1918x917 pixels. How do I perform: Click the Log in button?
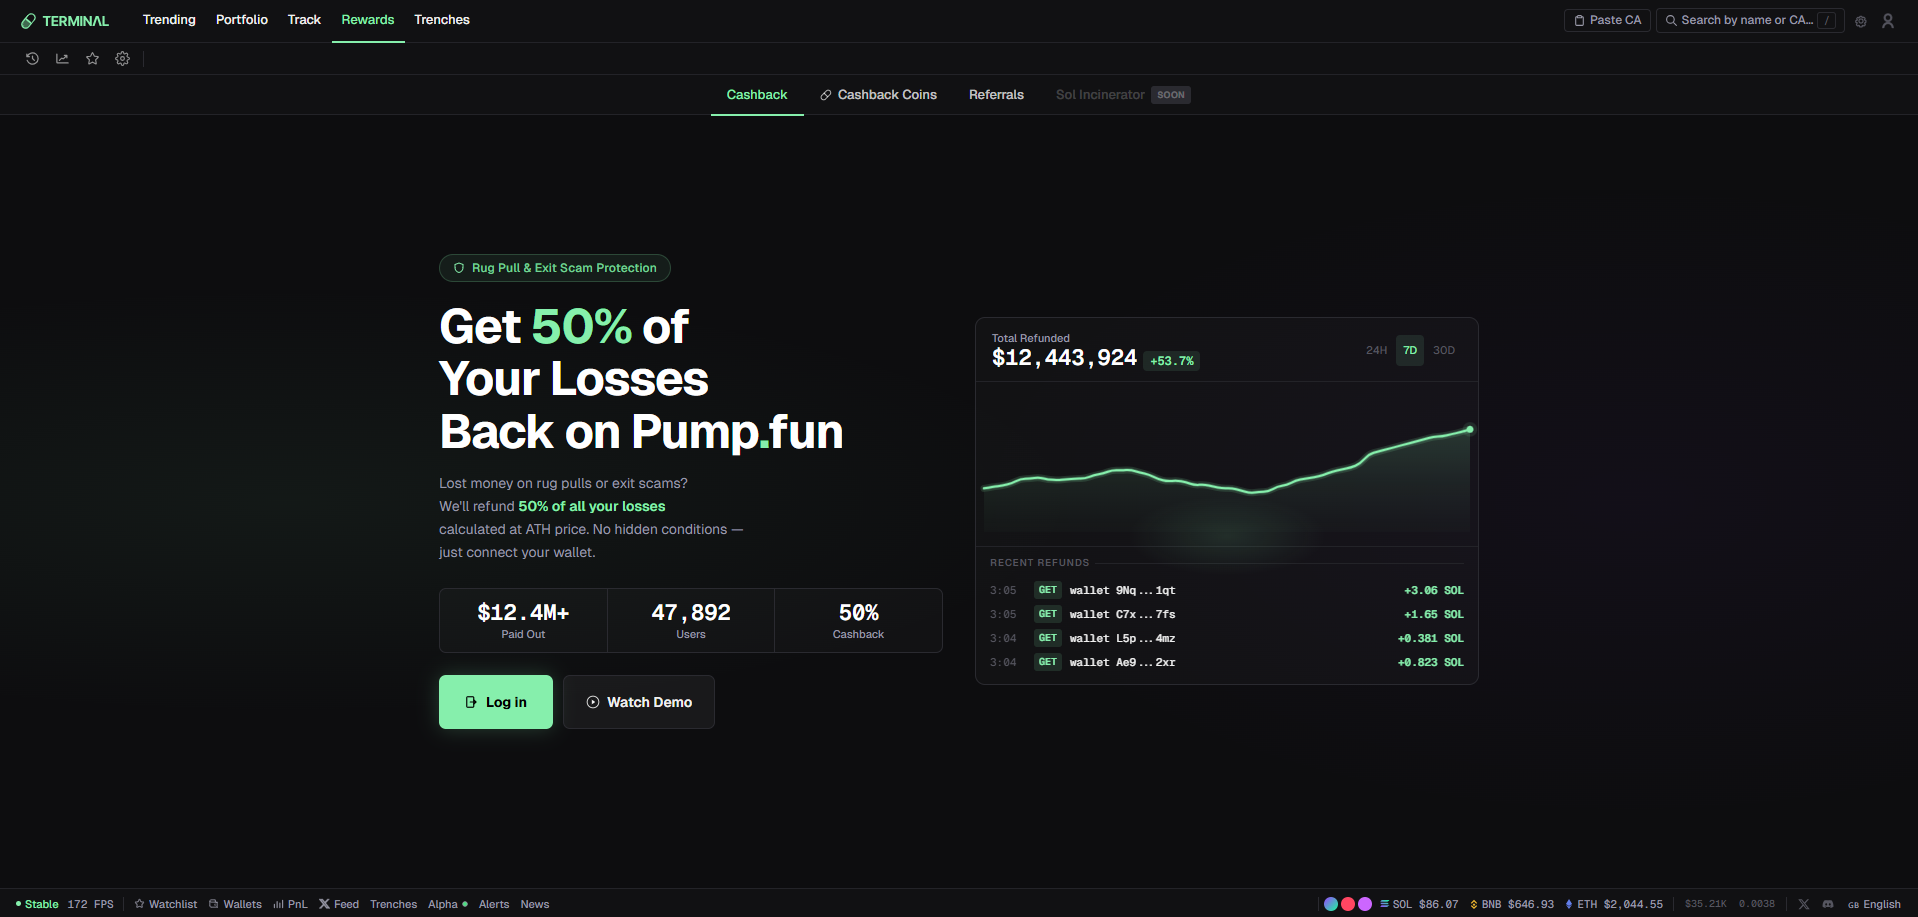coord(496,702)
